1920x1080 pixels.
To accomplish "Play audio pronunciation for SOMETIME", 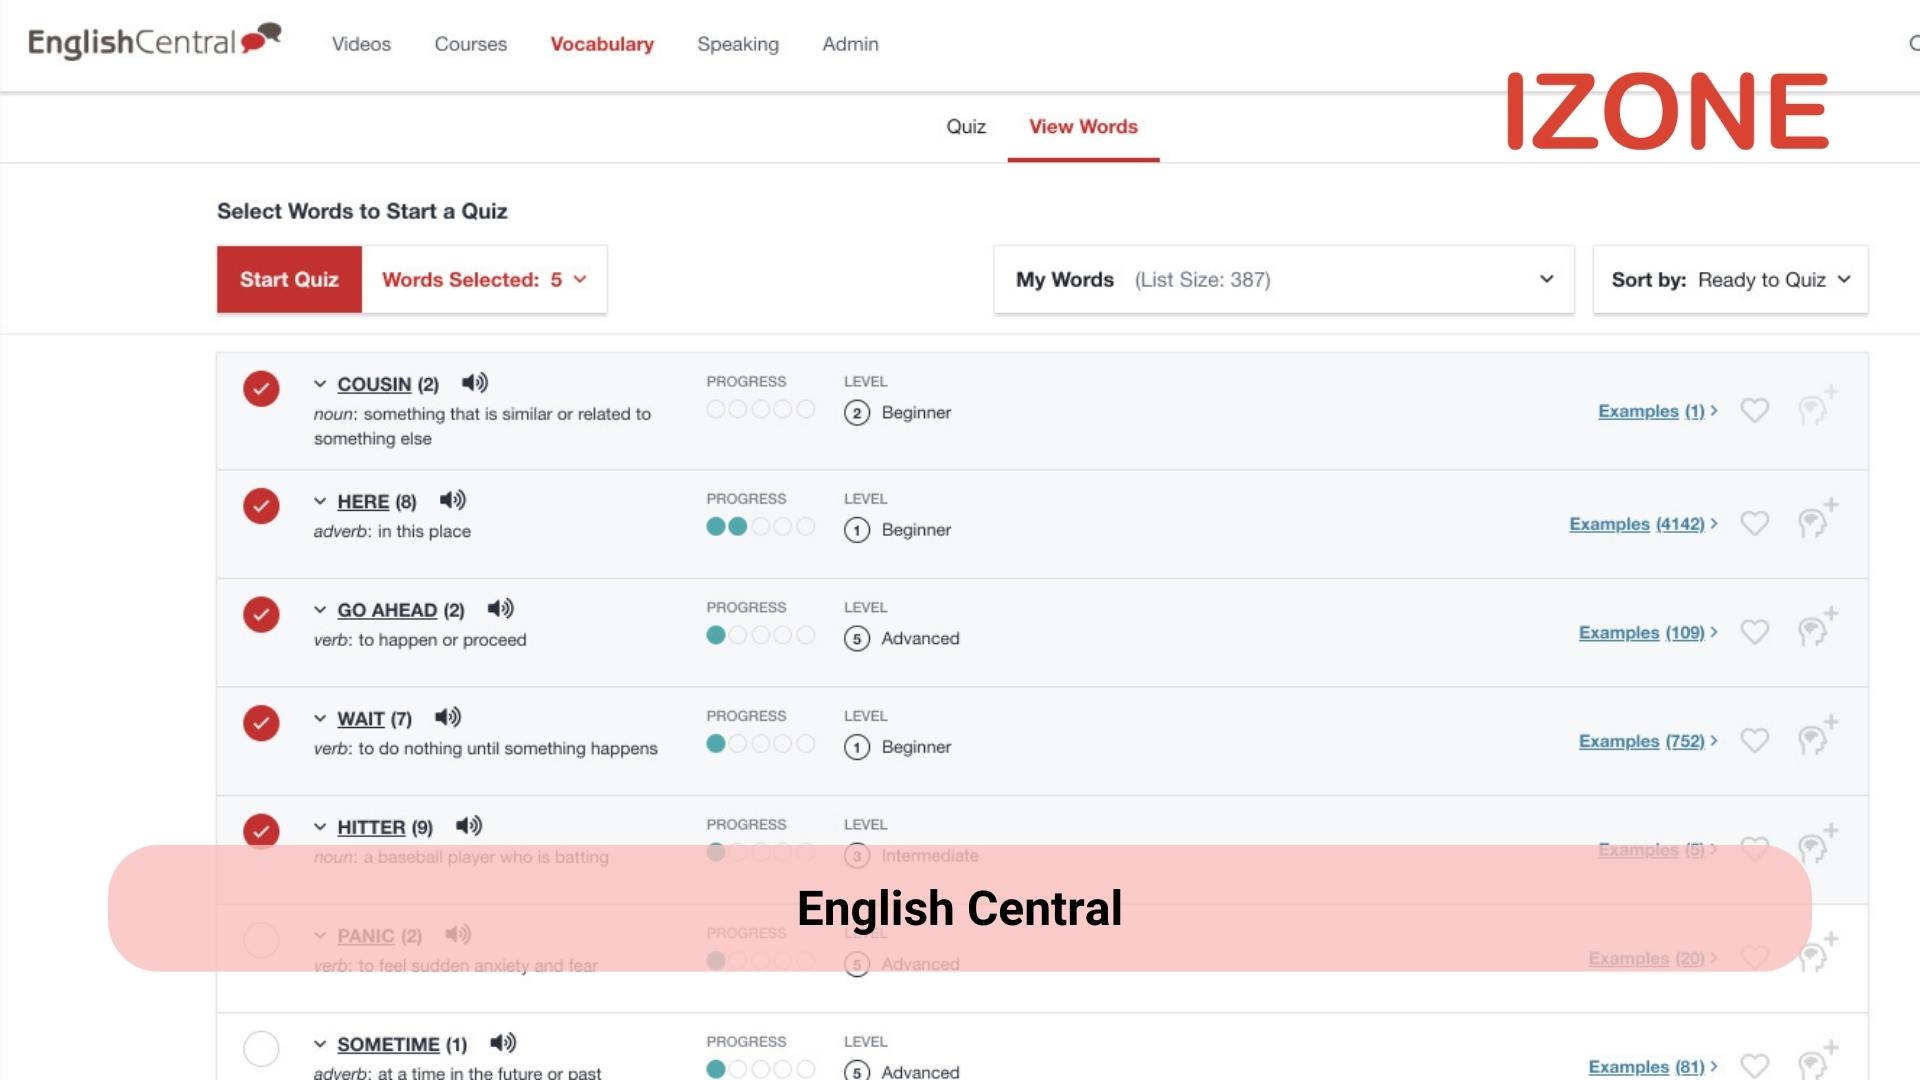I will [503, 1043].
